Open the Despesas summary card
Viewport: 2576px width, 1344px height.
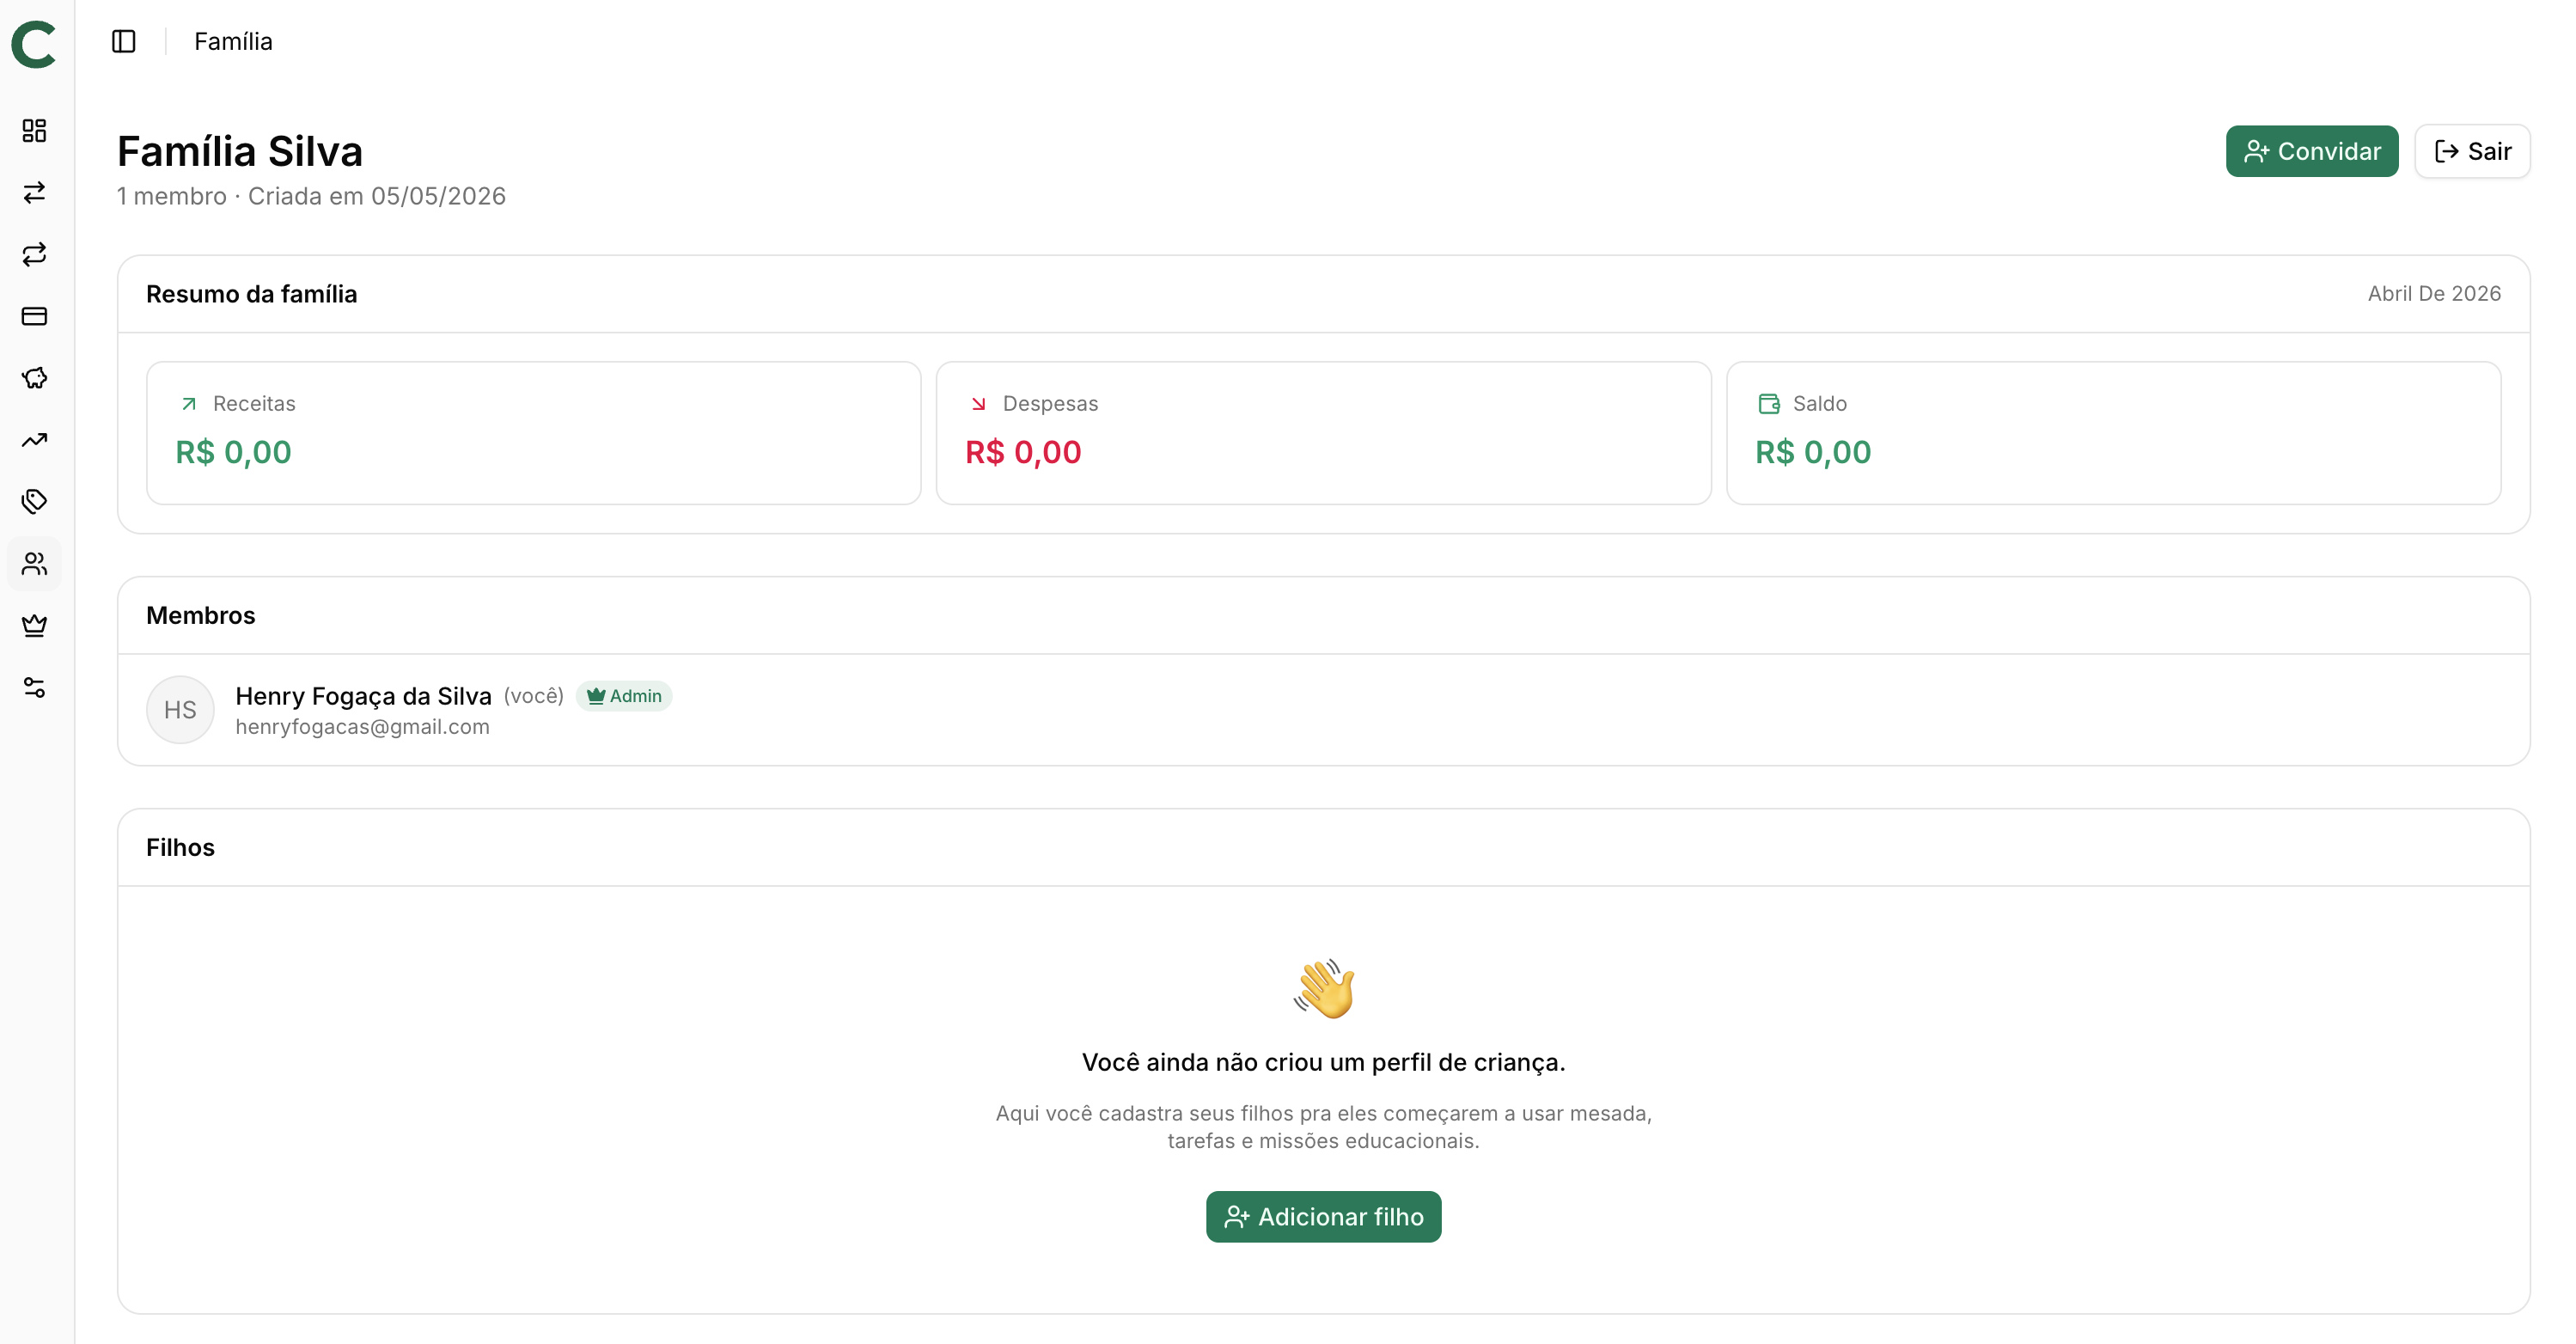[1323, 433]
